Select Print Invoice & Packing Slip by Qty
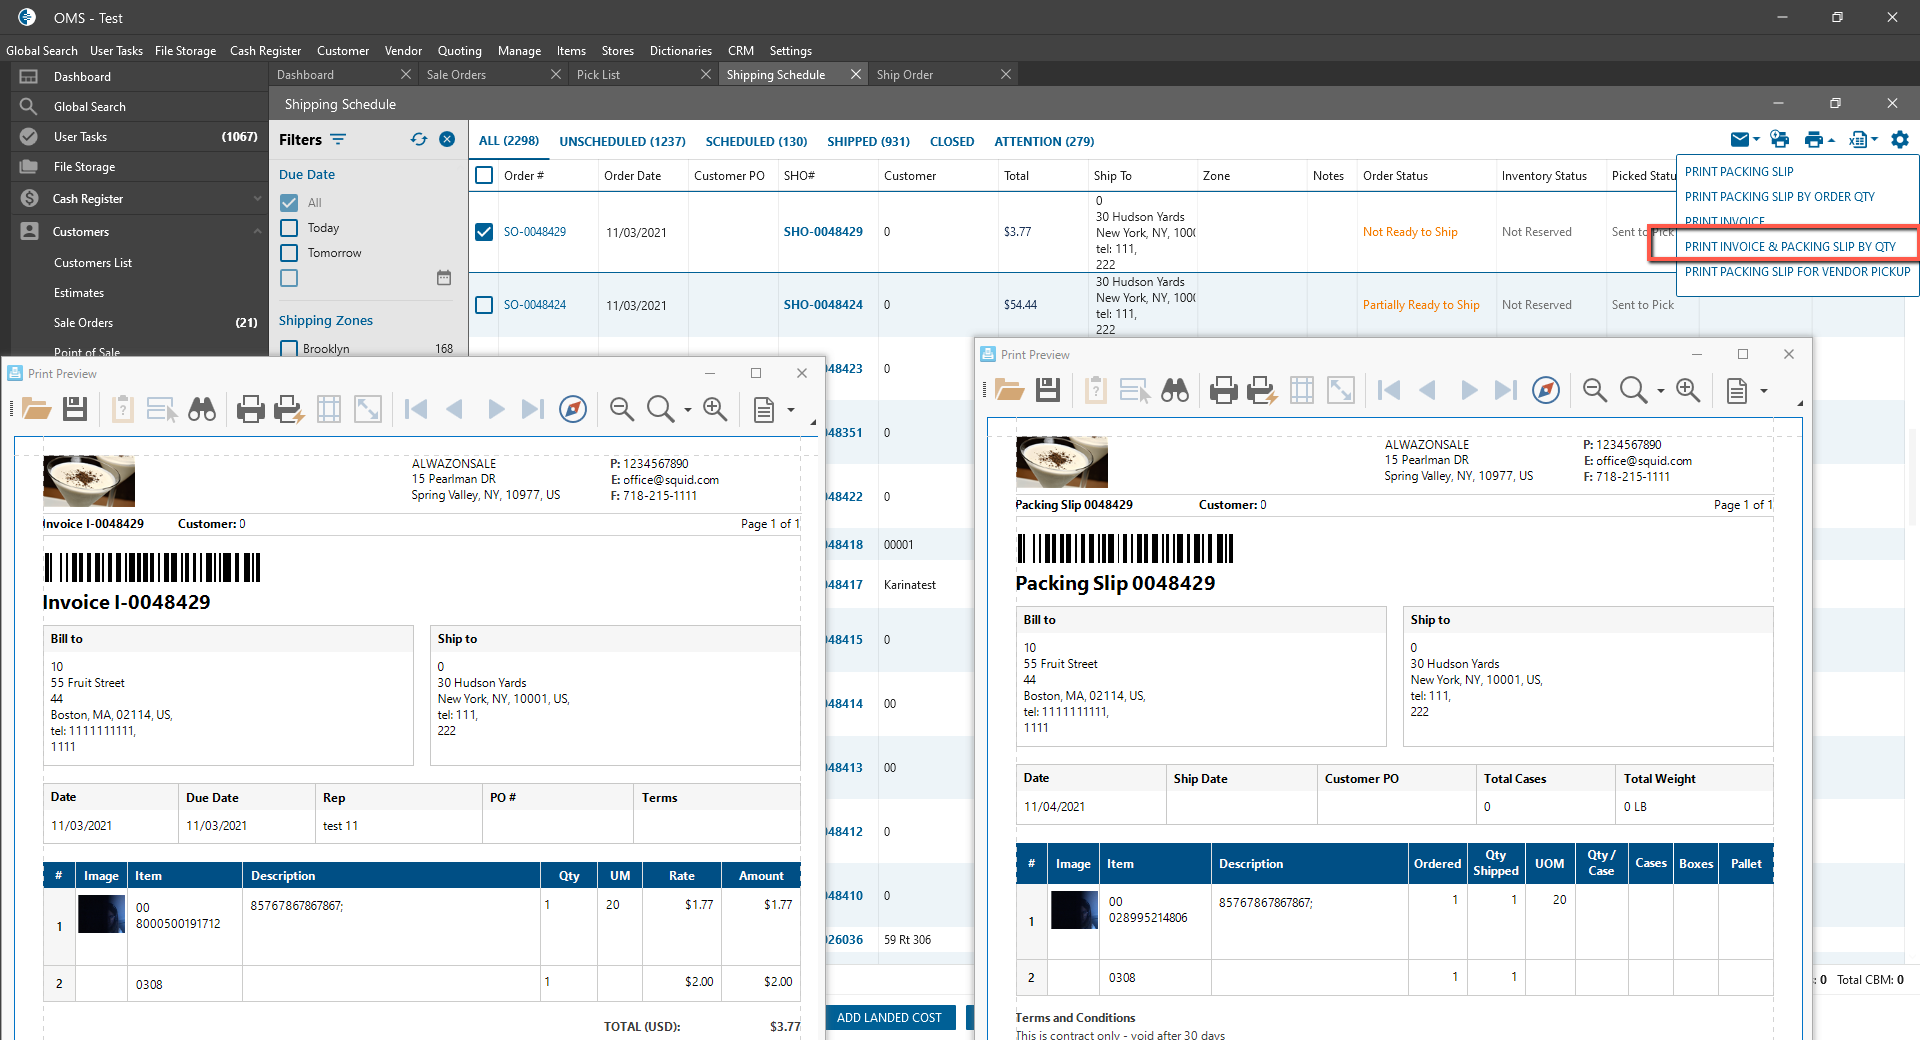This screenshot has height=1040, width=1920. pos(1789,247)
